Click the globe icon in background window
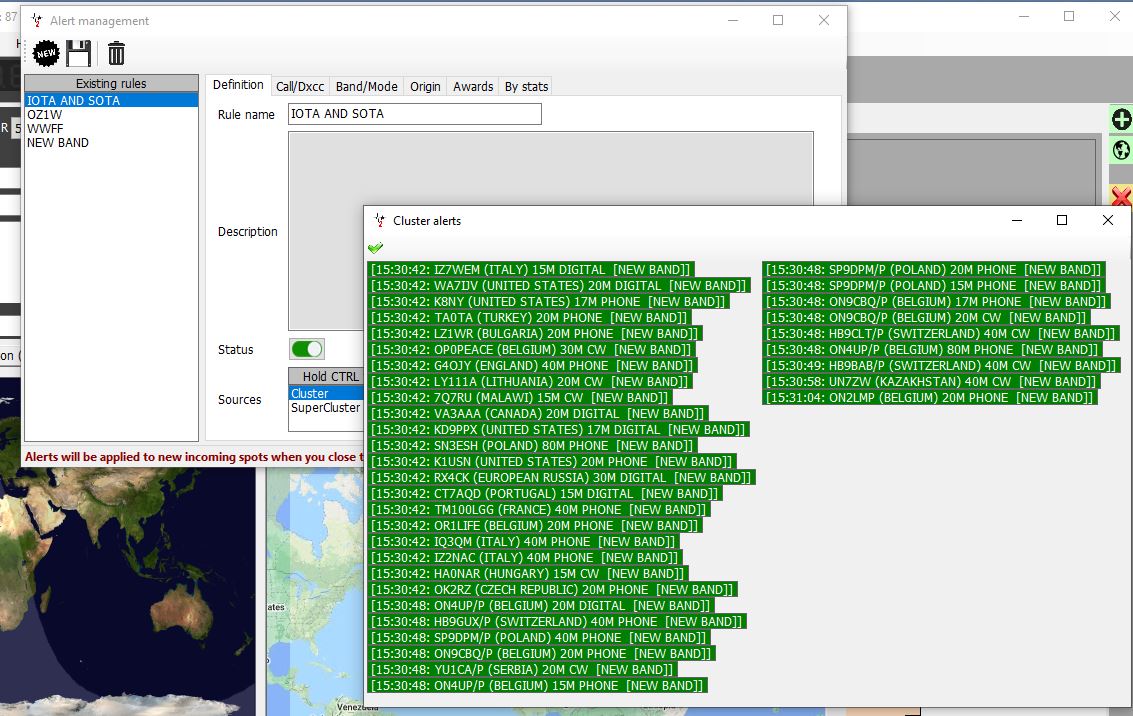This screenshot has width=1133, height=716. tap(1121, 150)
